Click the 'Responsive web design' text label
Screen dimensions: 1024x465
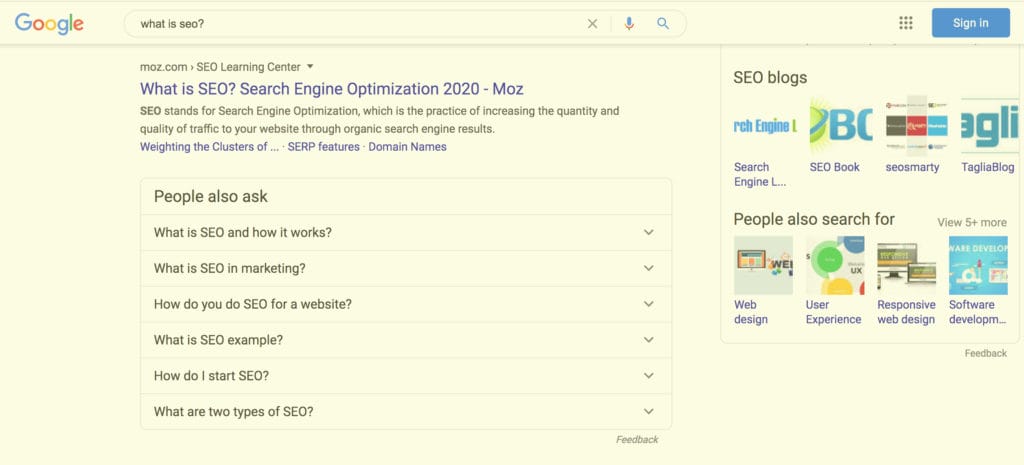pyautogui.click(x=906, y=312)
